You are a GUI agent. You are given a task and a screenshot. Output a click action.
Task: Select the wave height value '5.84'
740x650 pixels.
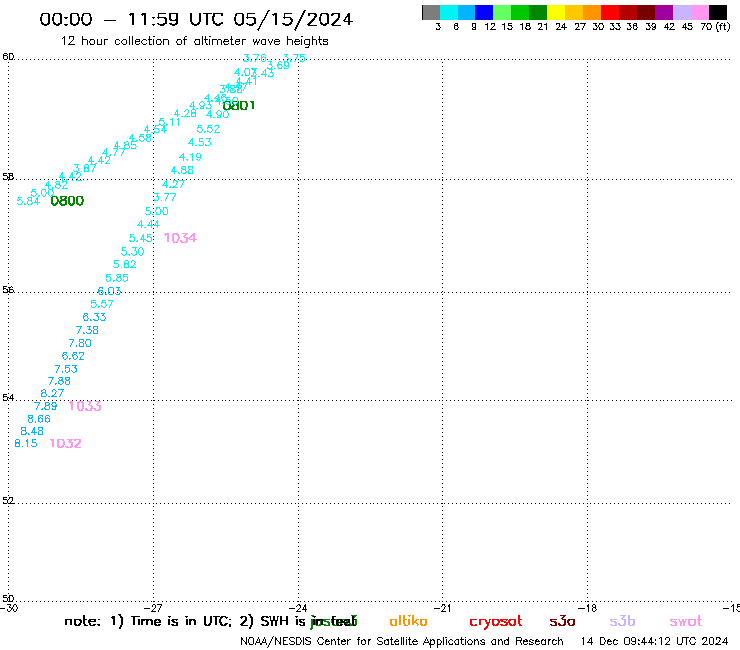[x=28, y=201]
